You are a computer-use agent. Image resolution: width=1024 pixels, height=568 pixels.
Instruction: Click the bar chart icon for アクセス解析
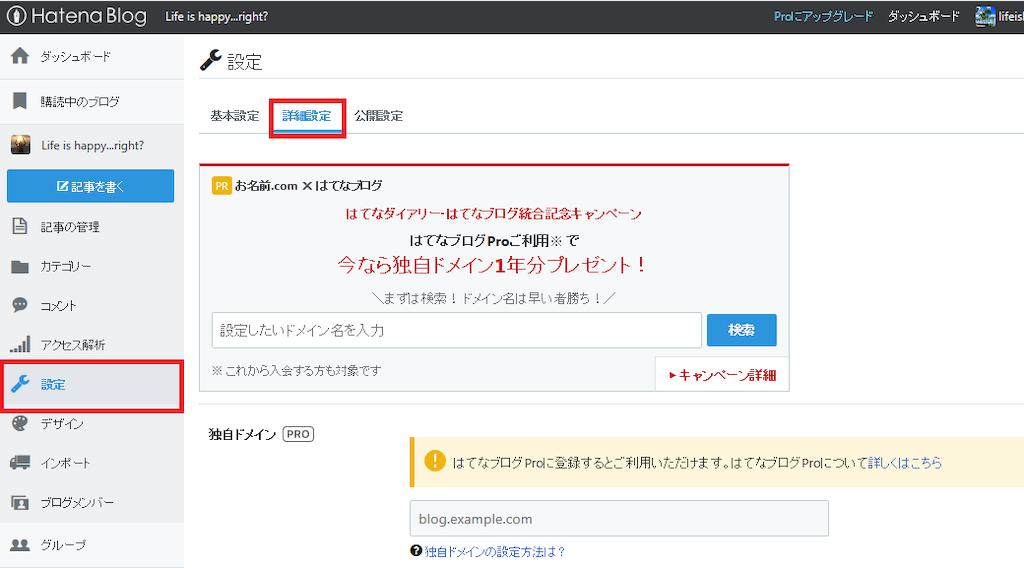[20, 345]
